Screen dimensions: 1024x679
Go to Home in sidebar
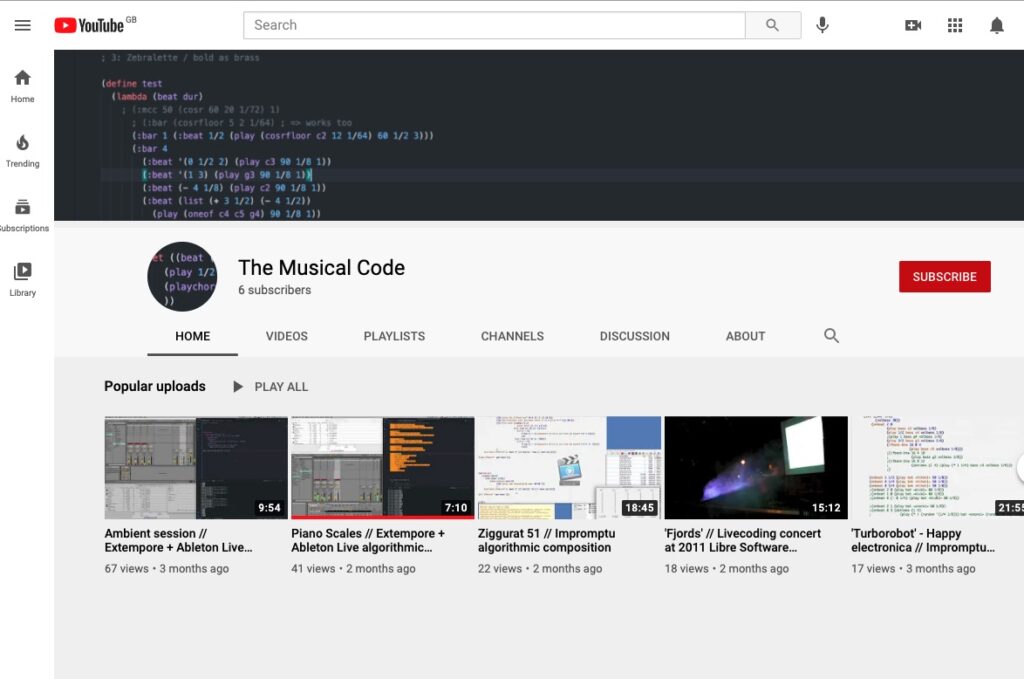pos(22,86)
